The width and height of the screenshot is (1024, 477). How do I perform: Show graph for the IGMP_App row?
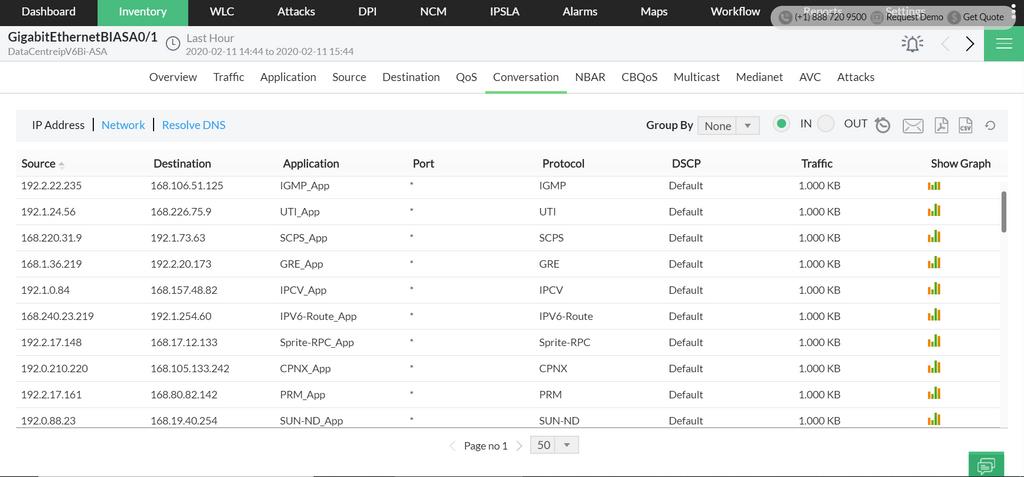(x=934, y=185)
